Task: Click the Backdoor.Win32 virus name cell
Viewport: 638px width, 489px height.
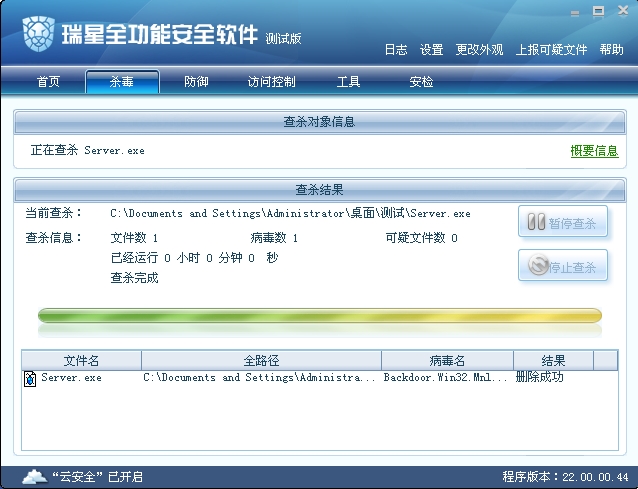Action: pos(446,378)
